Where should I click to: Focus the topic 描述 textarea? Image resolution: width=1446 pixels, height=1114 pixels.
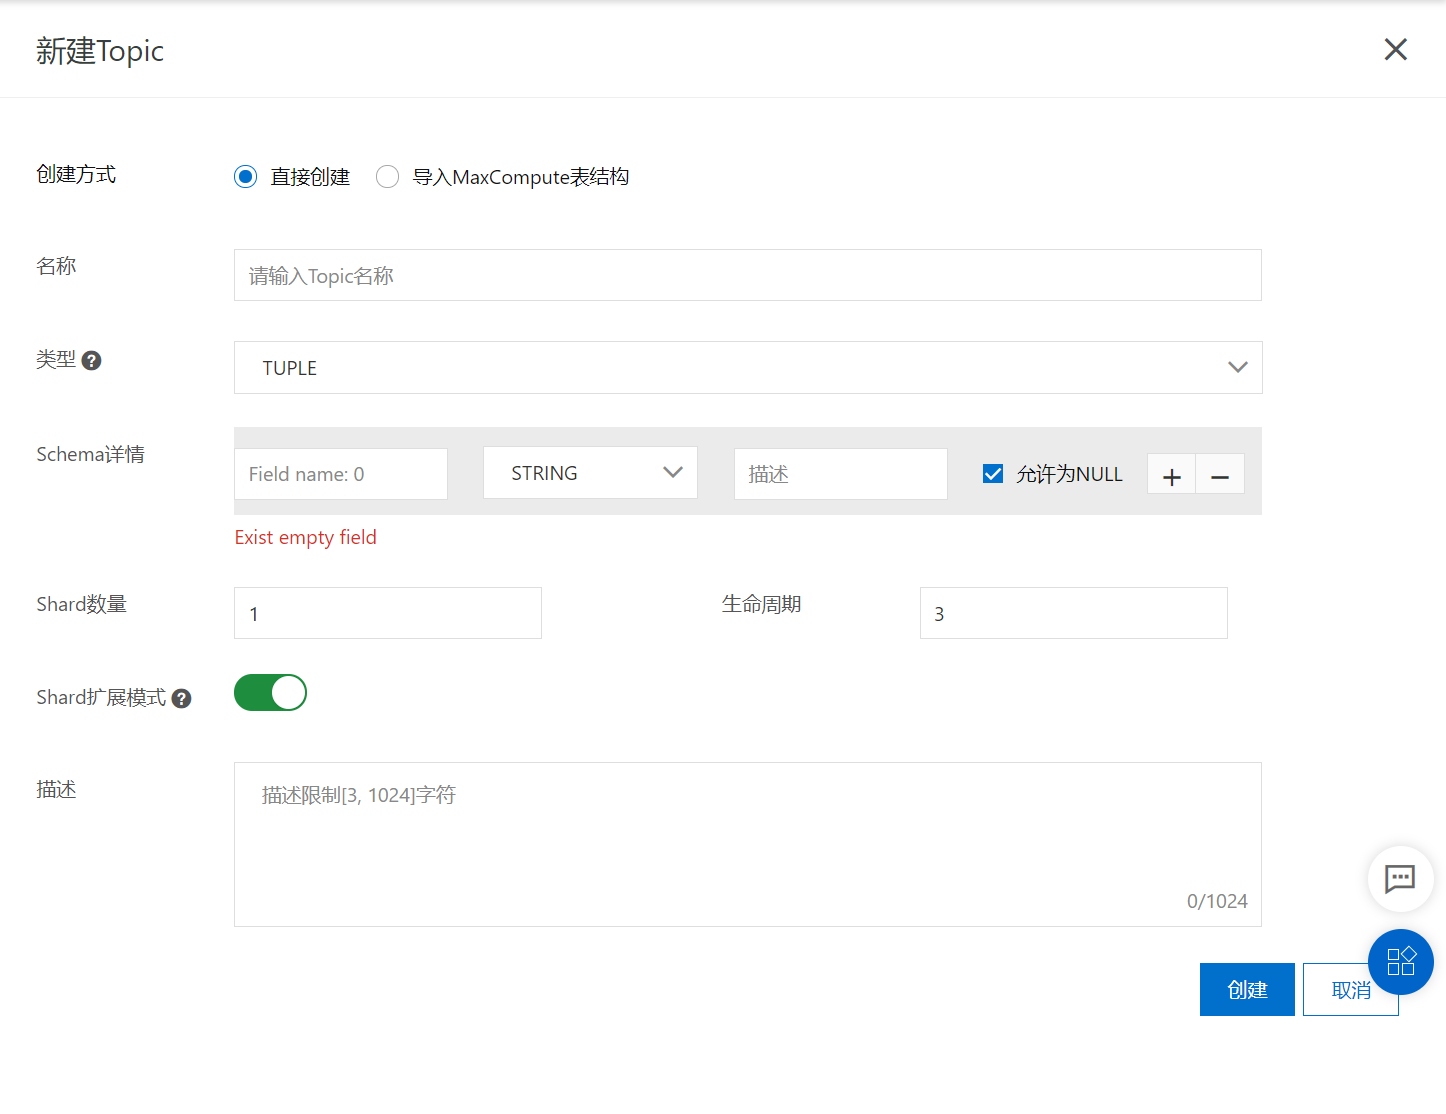(748, 845)
